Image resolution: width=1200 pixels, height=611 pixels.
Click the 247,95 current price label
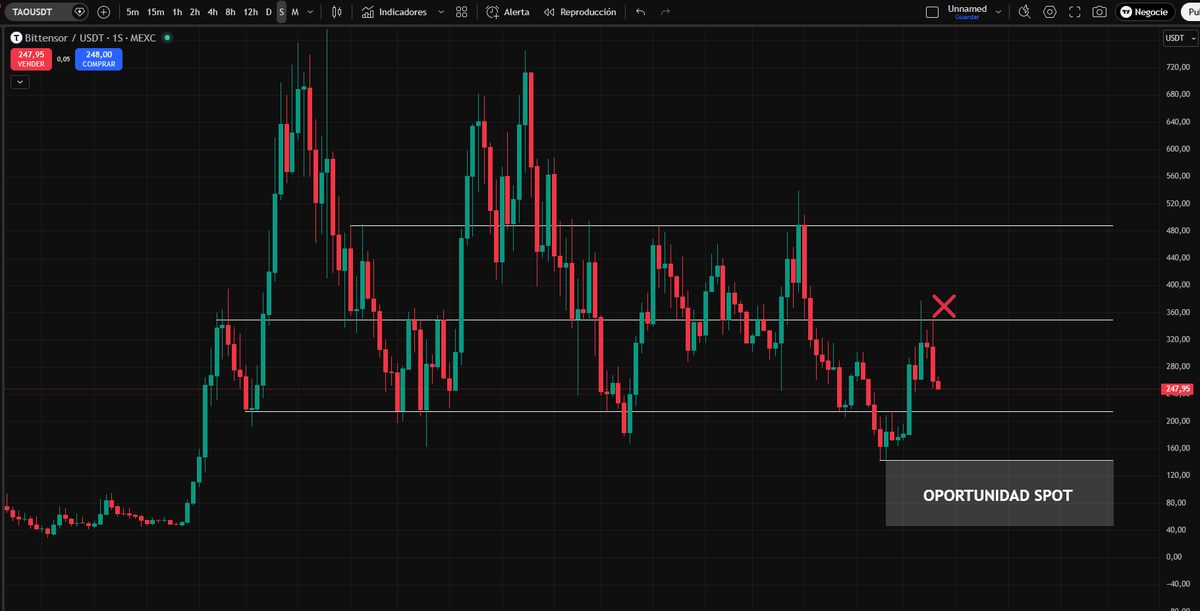(x=1178, y=389)
